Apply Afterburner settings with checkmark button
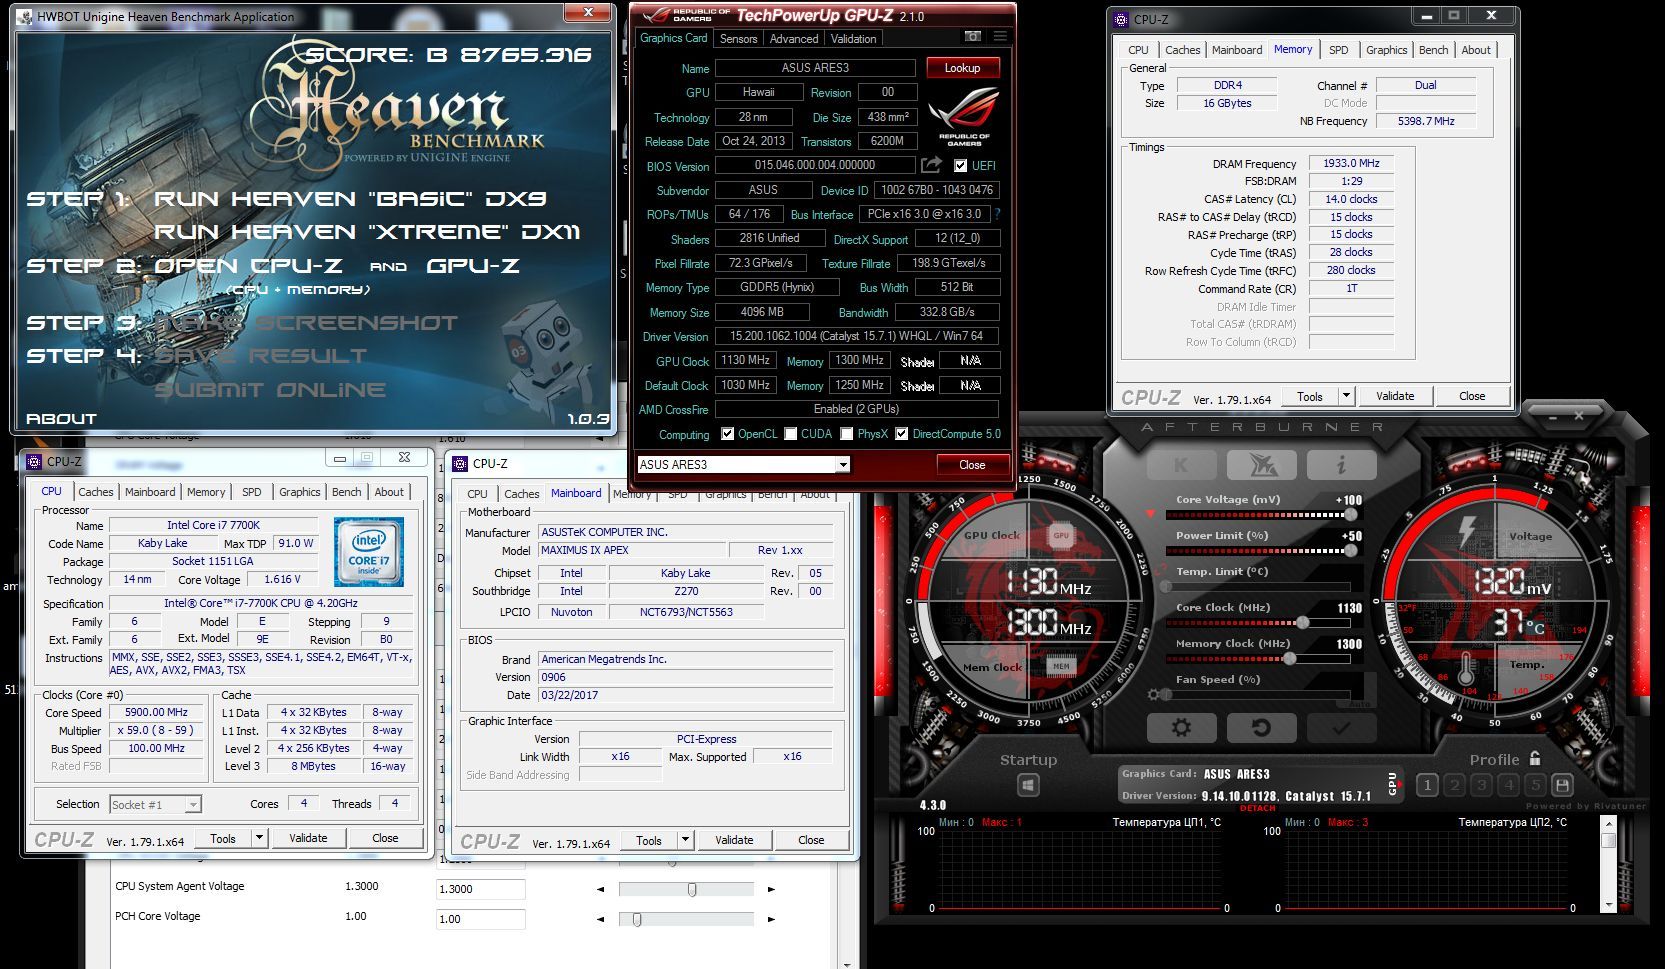The image size is (1665, 969). point(1341,728)
